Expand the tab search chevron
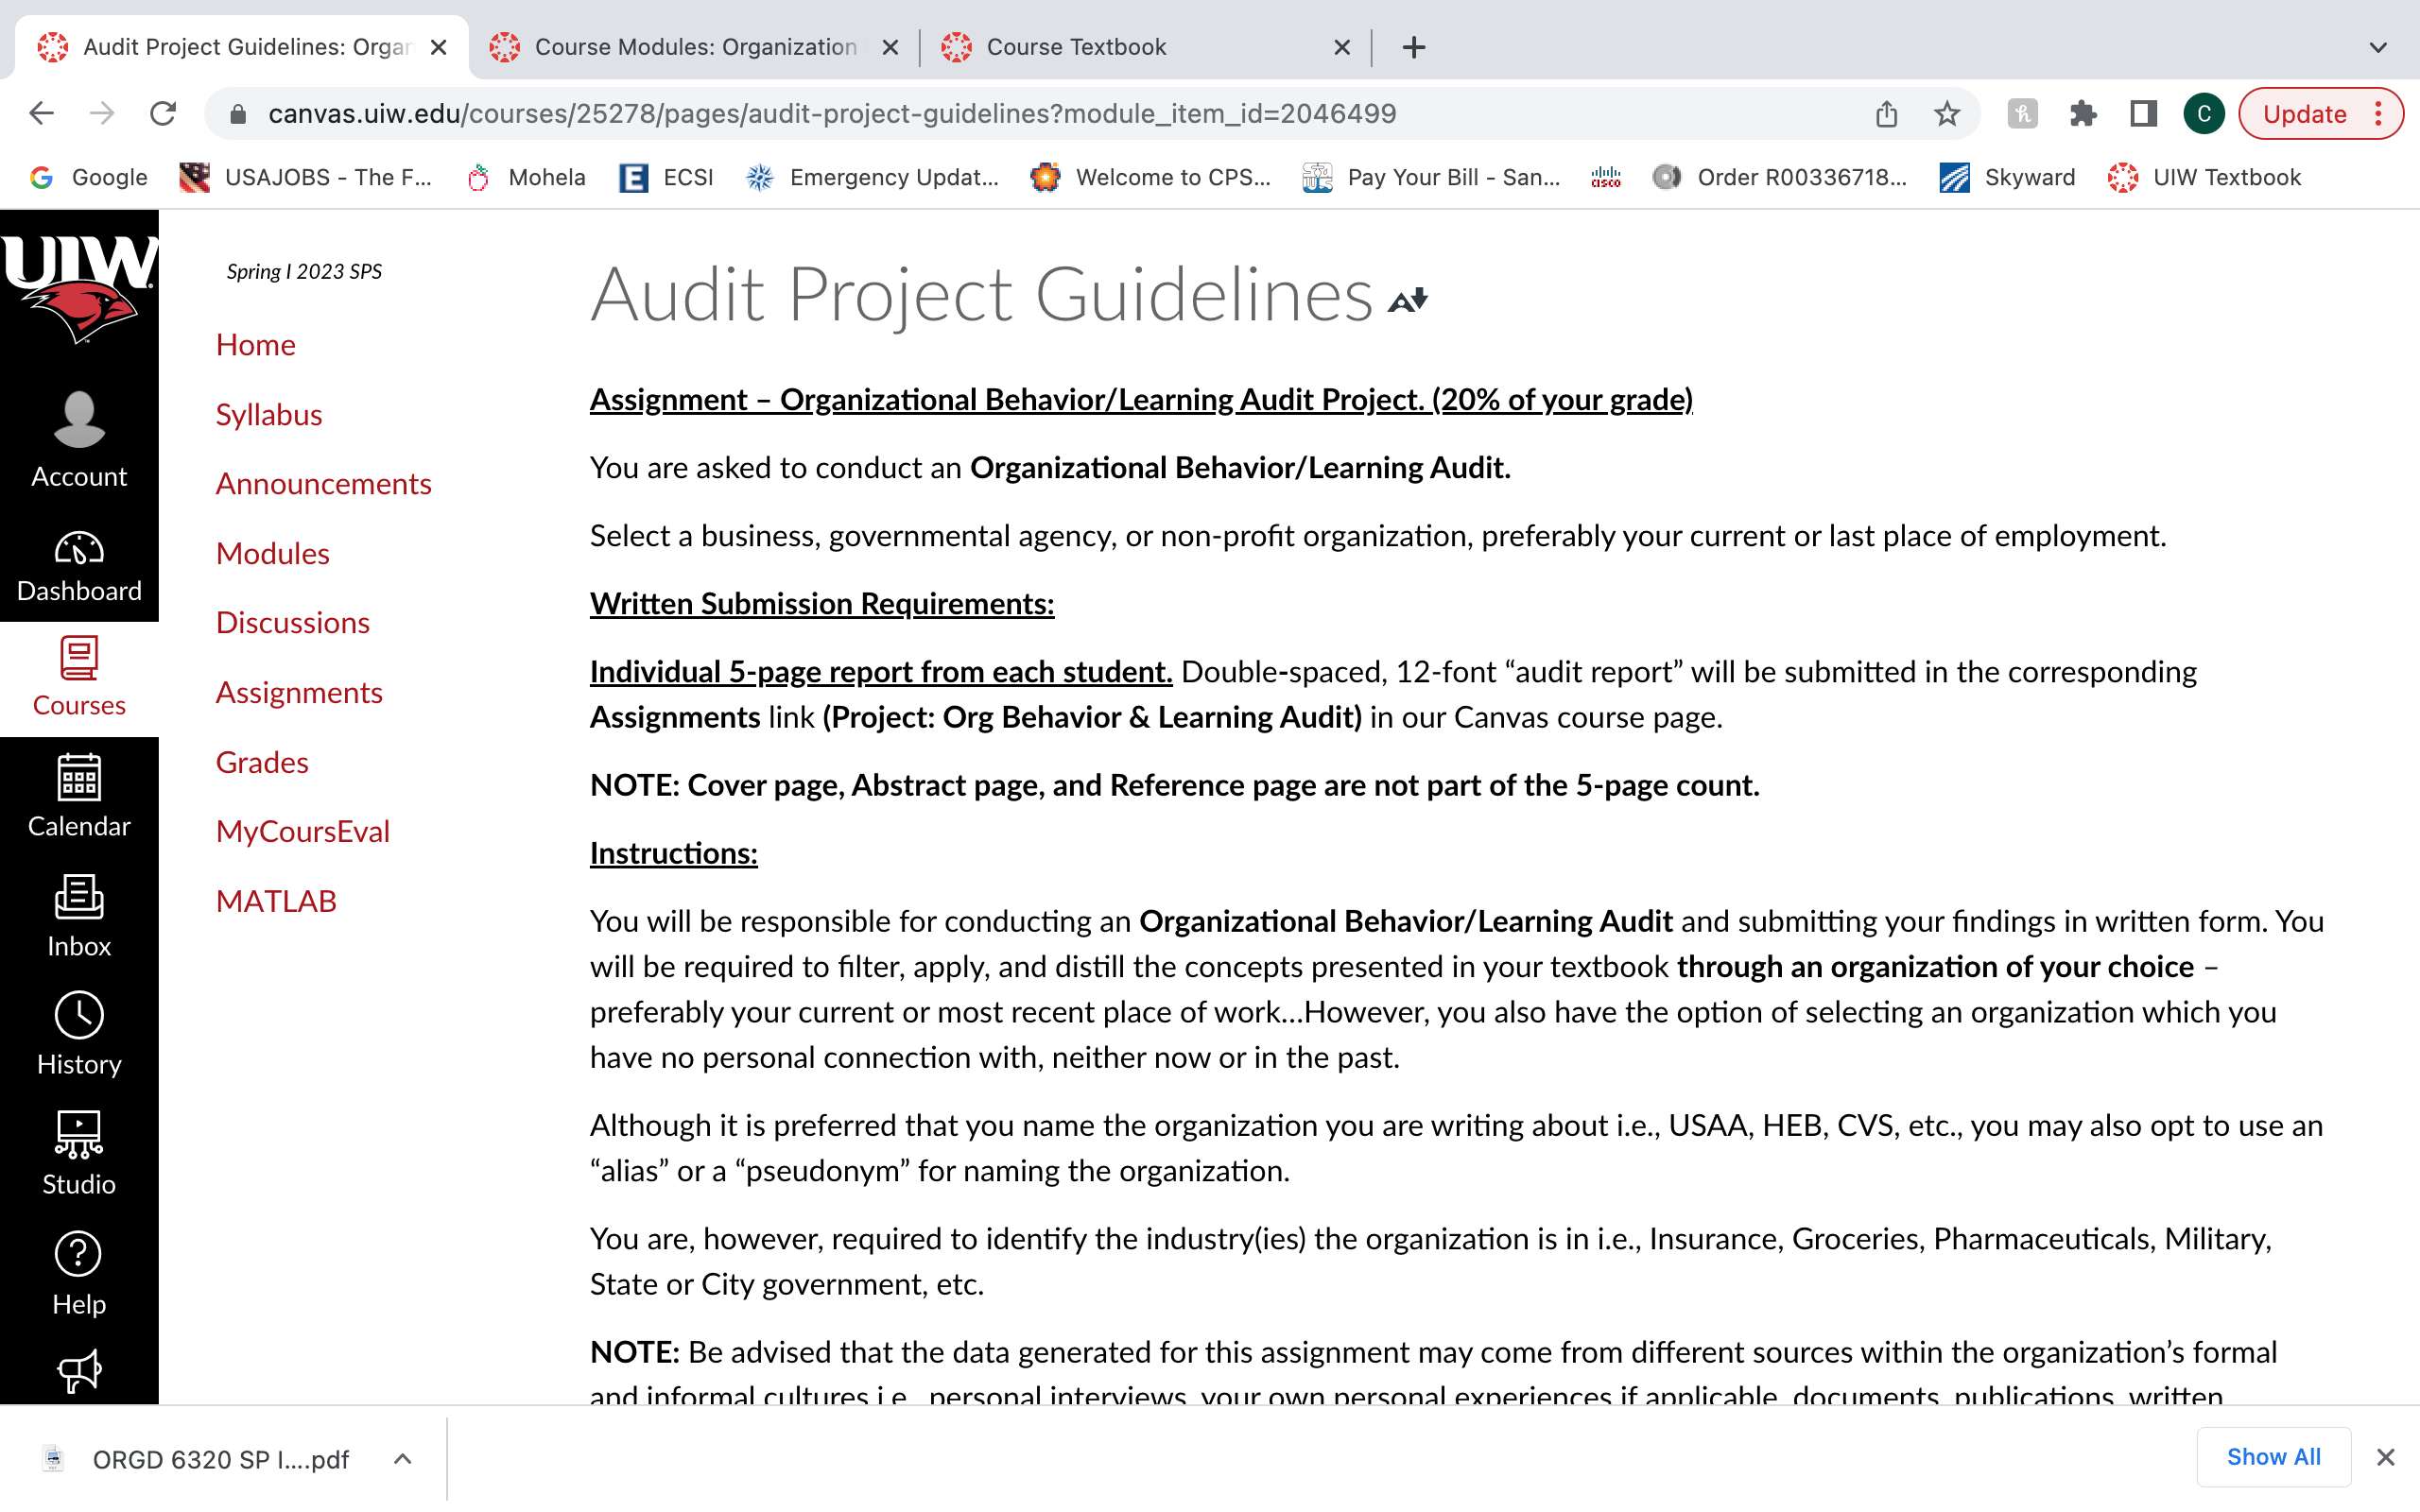Screen dimensions: 2420x1512 pyautogui.click(x=2378, y=47)
